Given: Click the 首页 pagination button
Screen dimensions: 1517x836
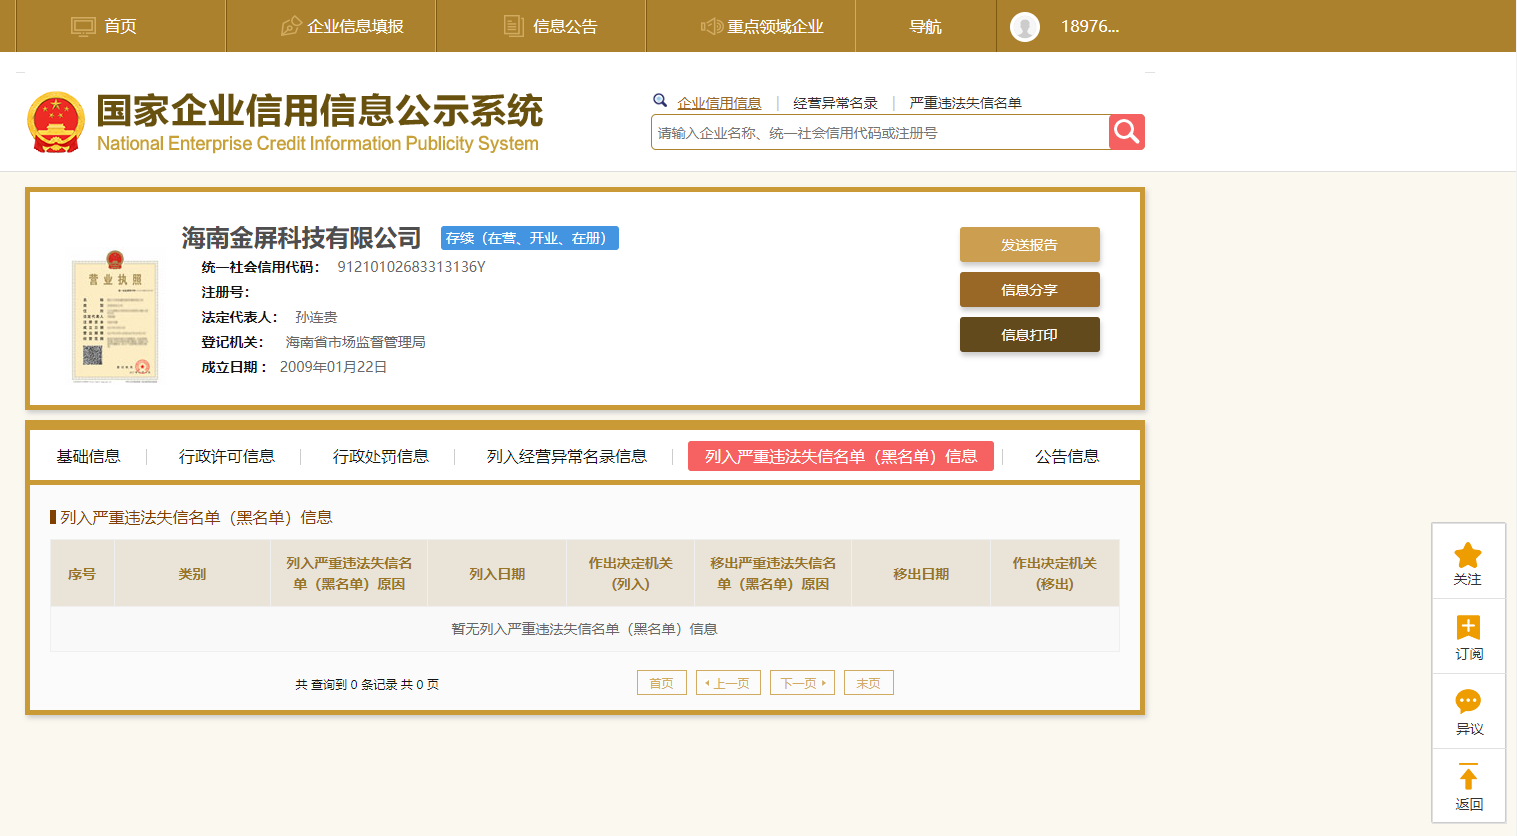Looking at the screenshot, I should 662,683.
